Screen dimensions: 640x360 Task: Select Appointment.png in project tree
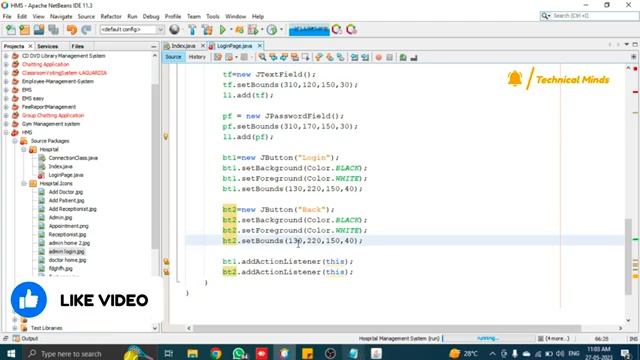[68, 226]
